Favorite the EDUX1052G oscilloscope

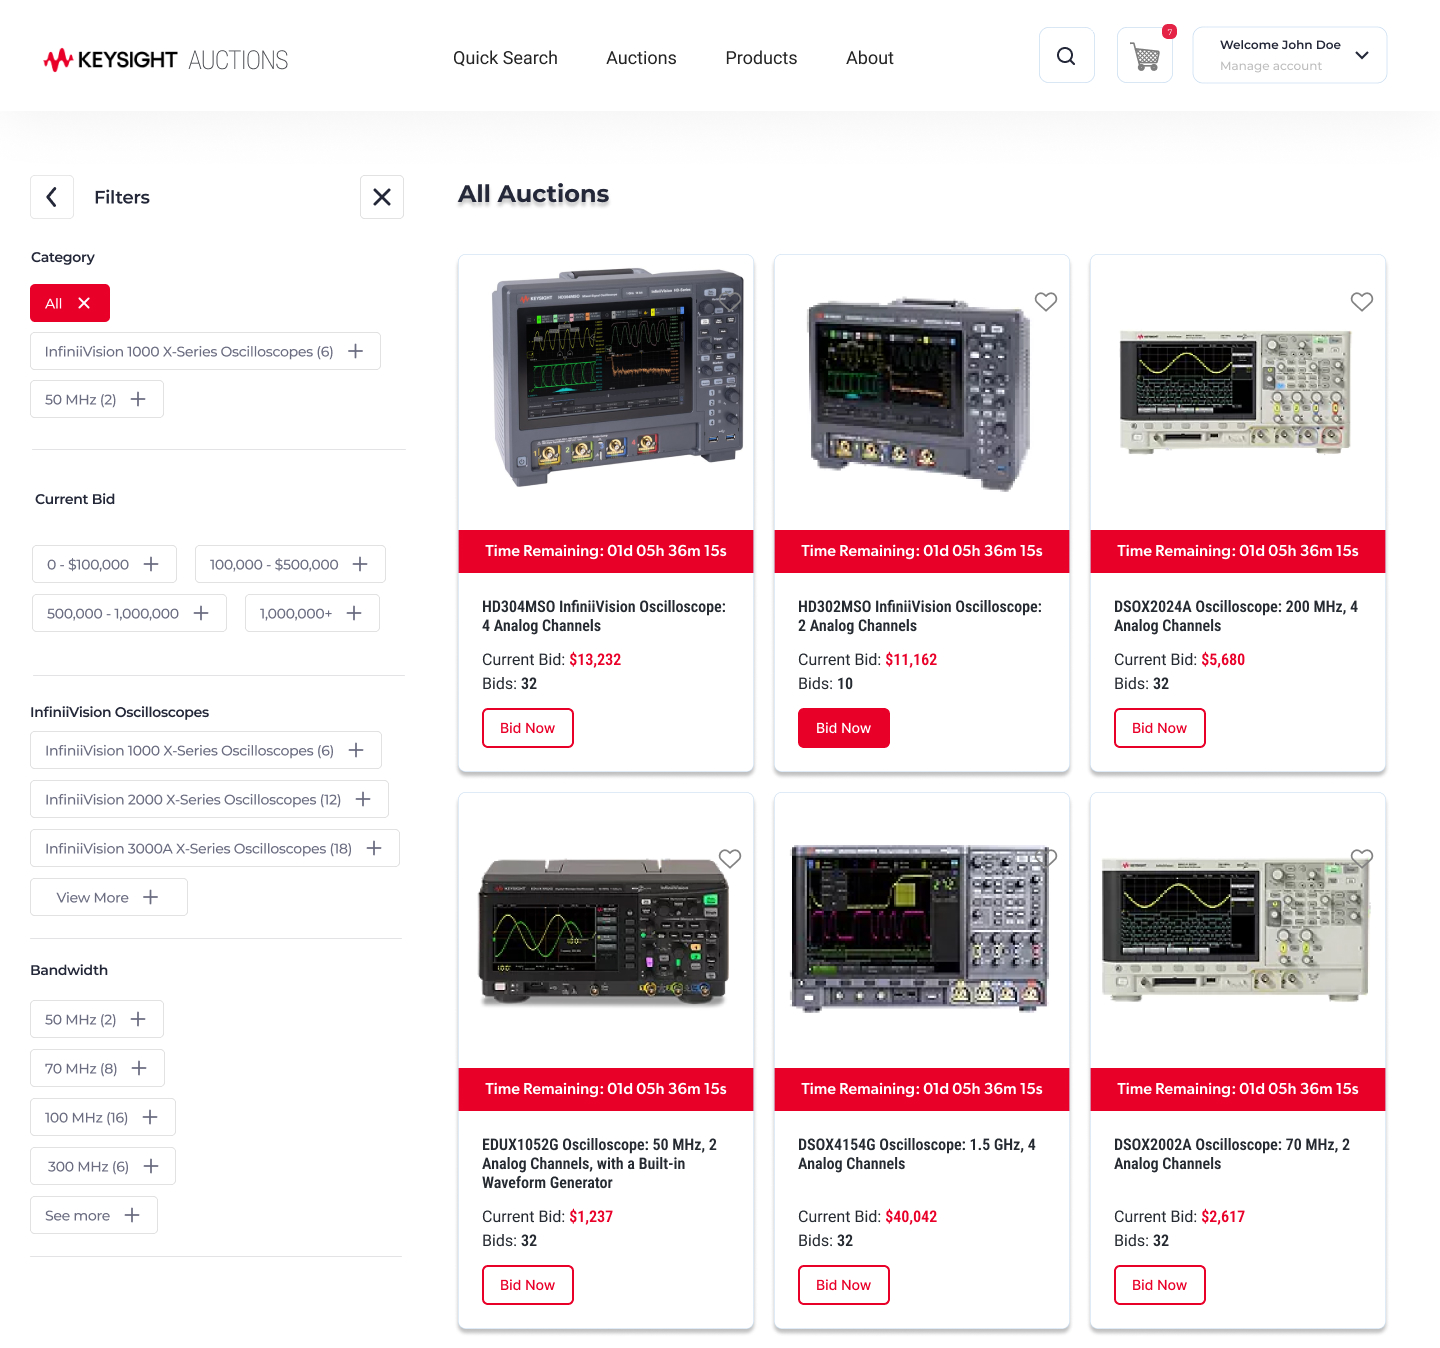[x=730, y=858]
